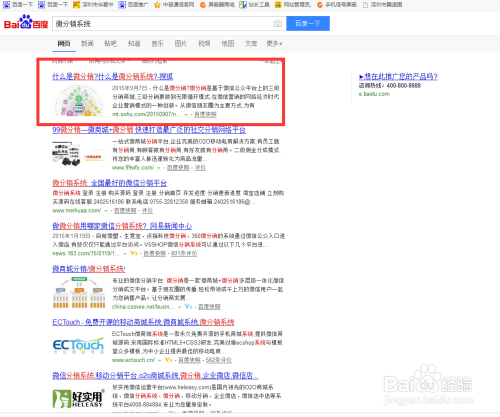Open 百度快照 for the news.163.com result
This screenshot has height=417, width=500.
tap(155, 253)
